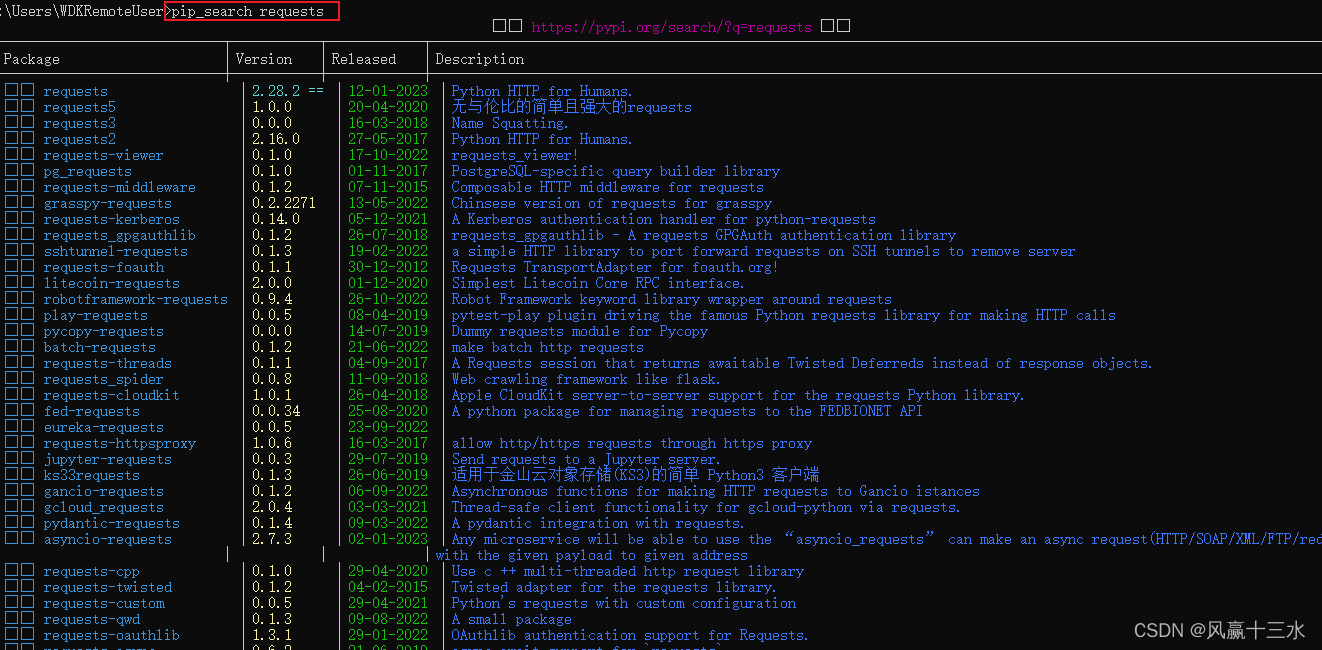
Task: Click 'allow http/https requests through https proxy' description
Action: 631,443
